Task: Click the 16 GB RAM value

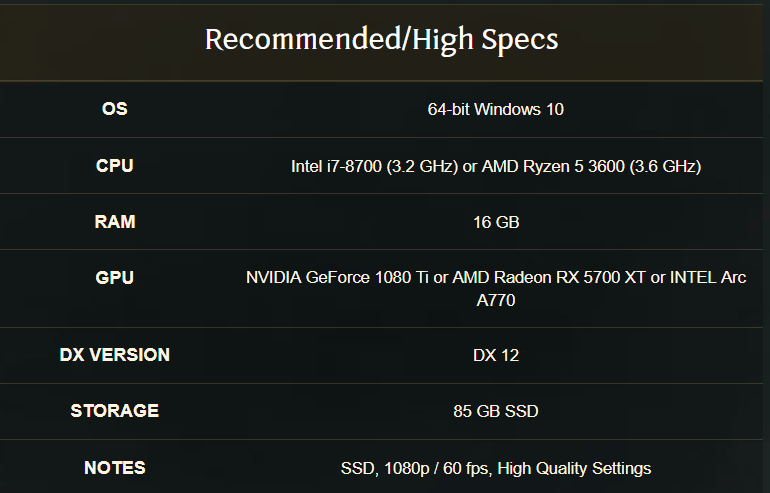Action: tap(496, 222)
